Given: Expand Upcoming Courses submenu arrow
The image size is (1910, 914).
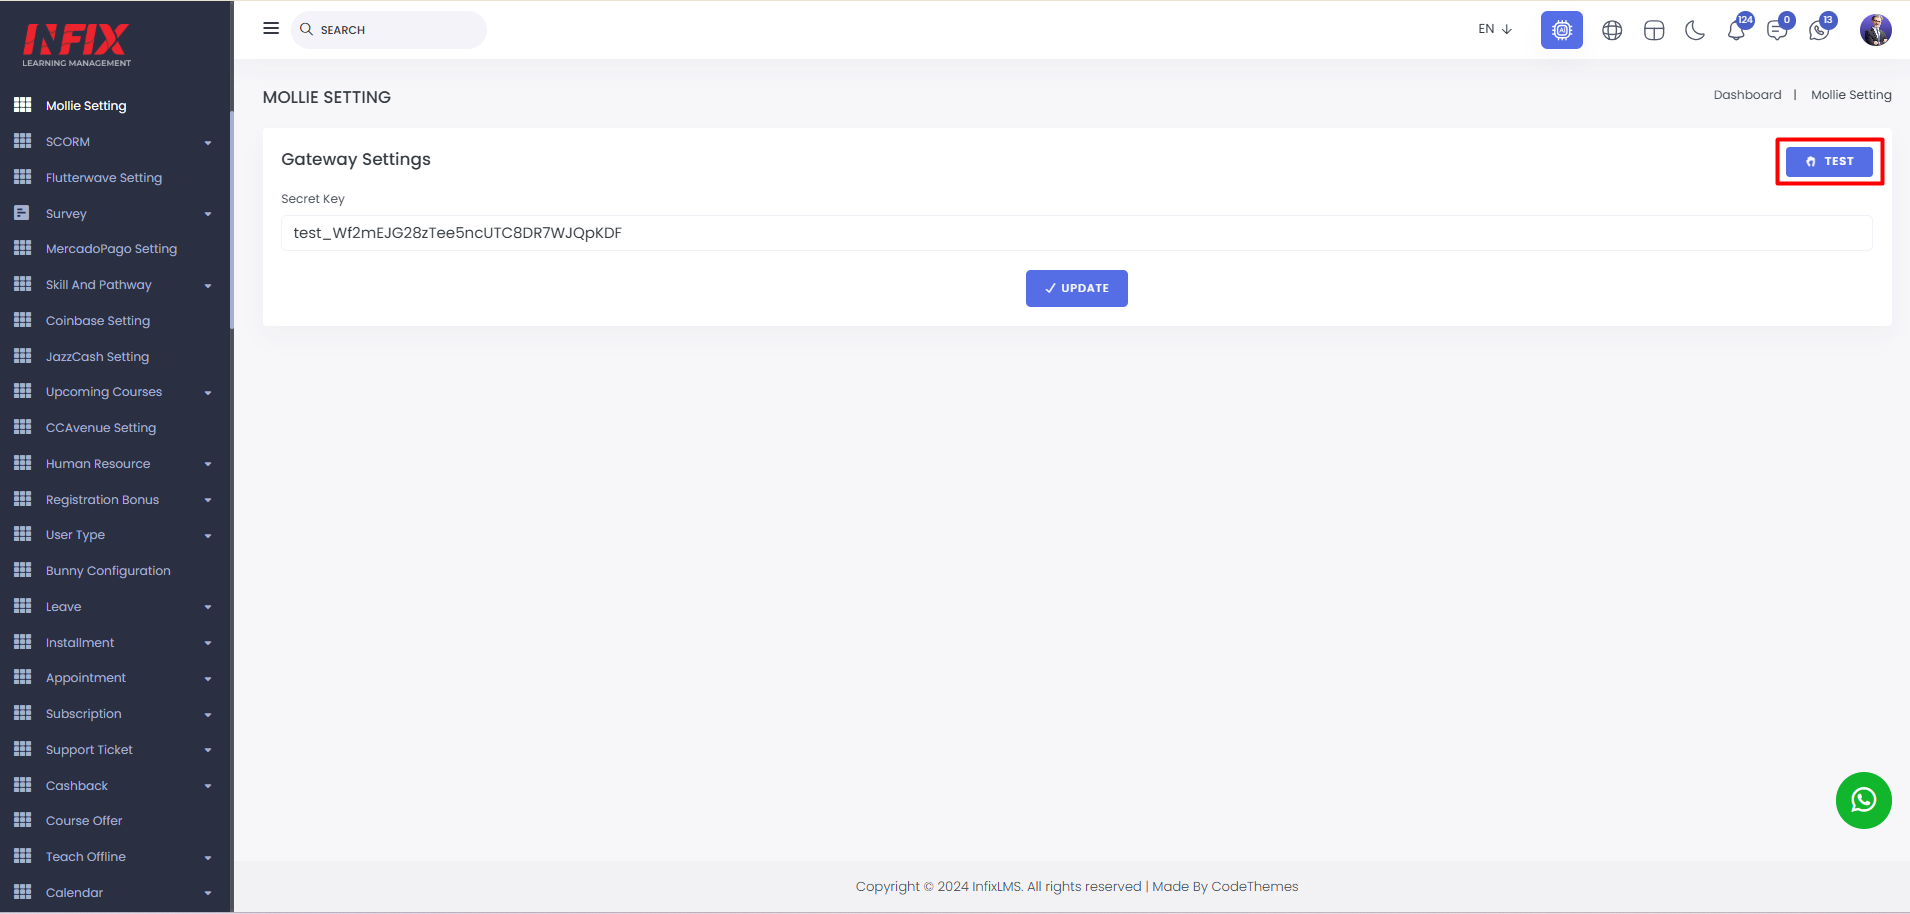Looking at the screenshot, I should (x=208, y=393).
